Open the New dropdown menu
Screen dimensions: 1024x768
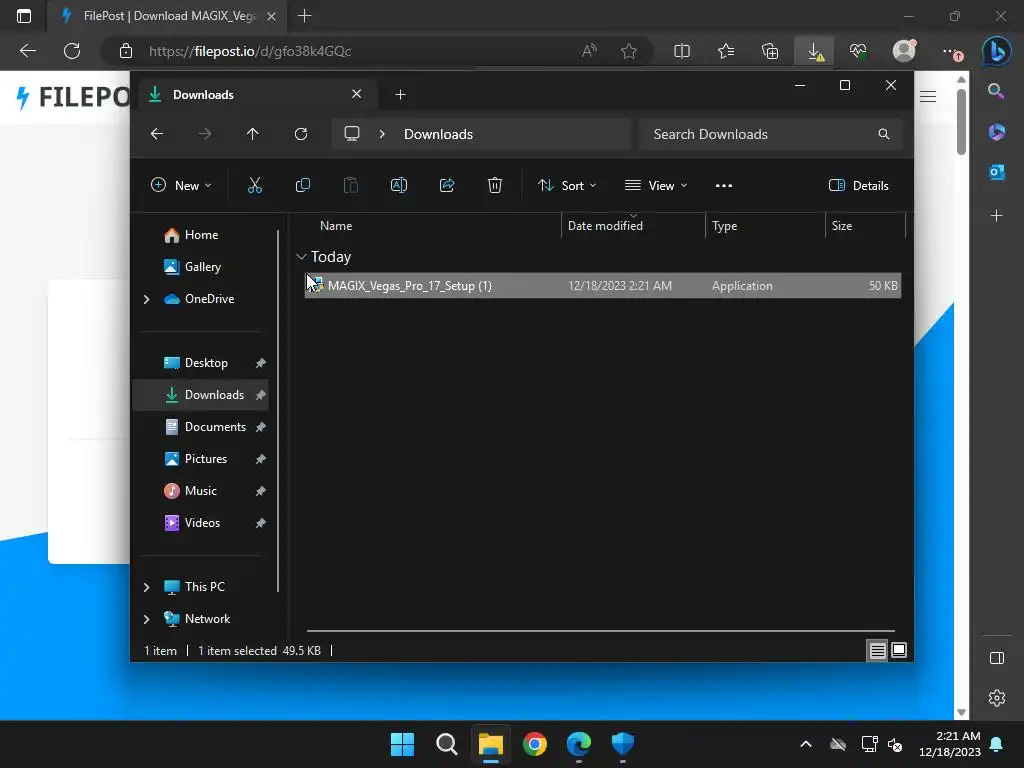click(181, 185)
